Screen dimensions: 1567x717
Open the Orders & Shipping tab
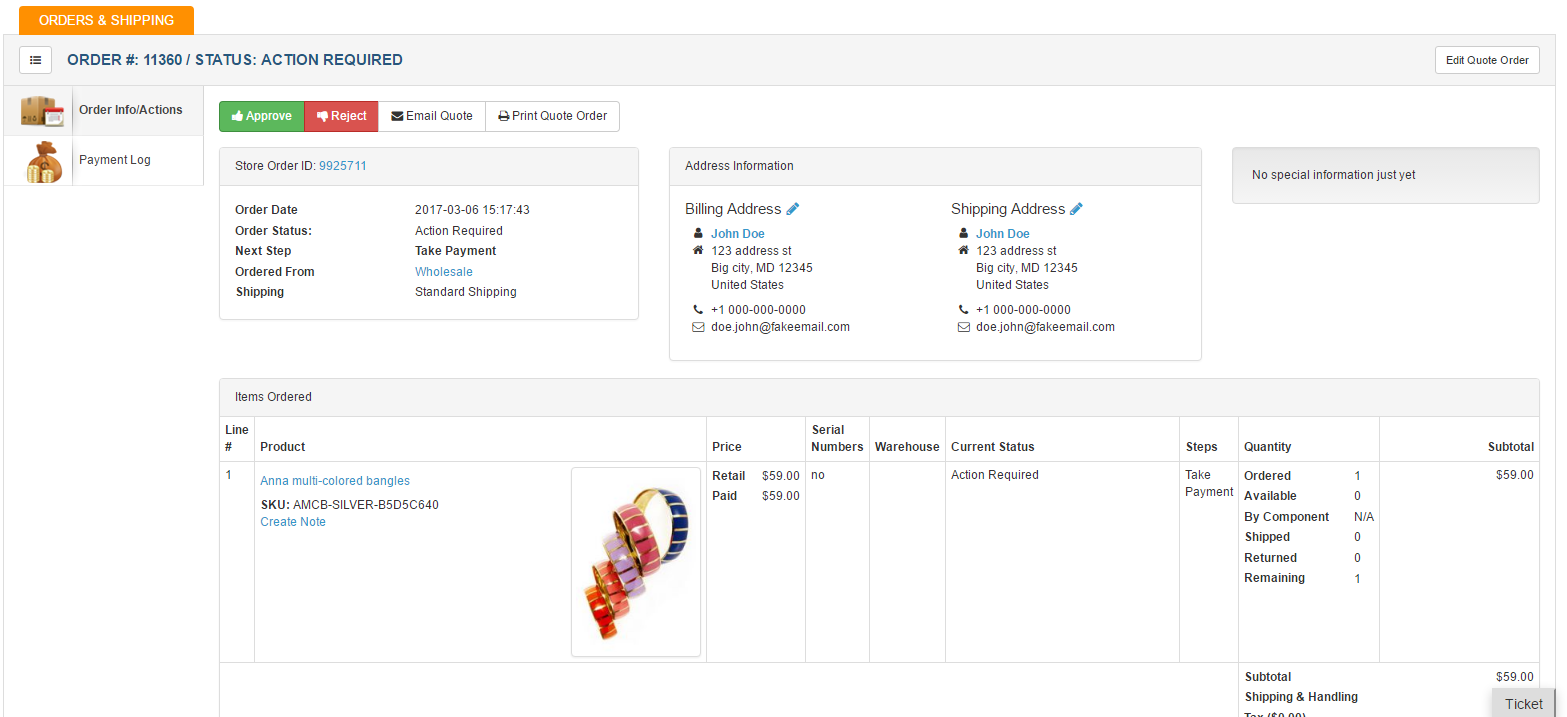point(106,20)
